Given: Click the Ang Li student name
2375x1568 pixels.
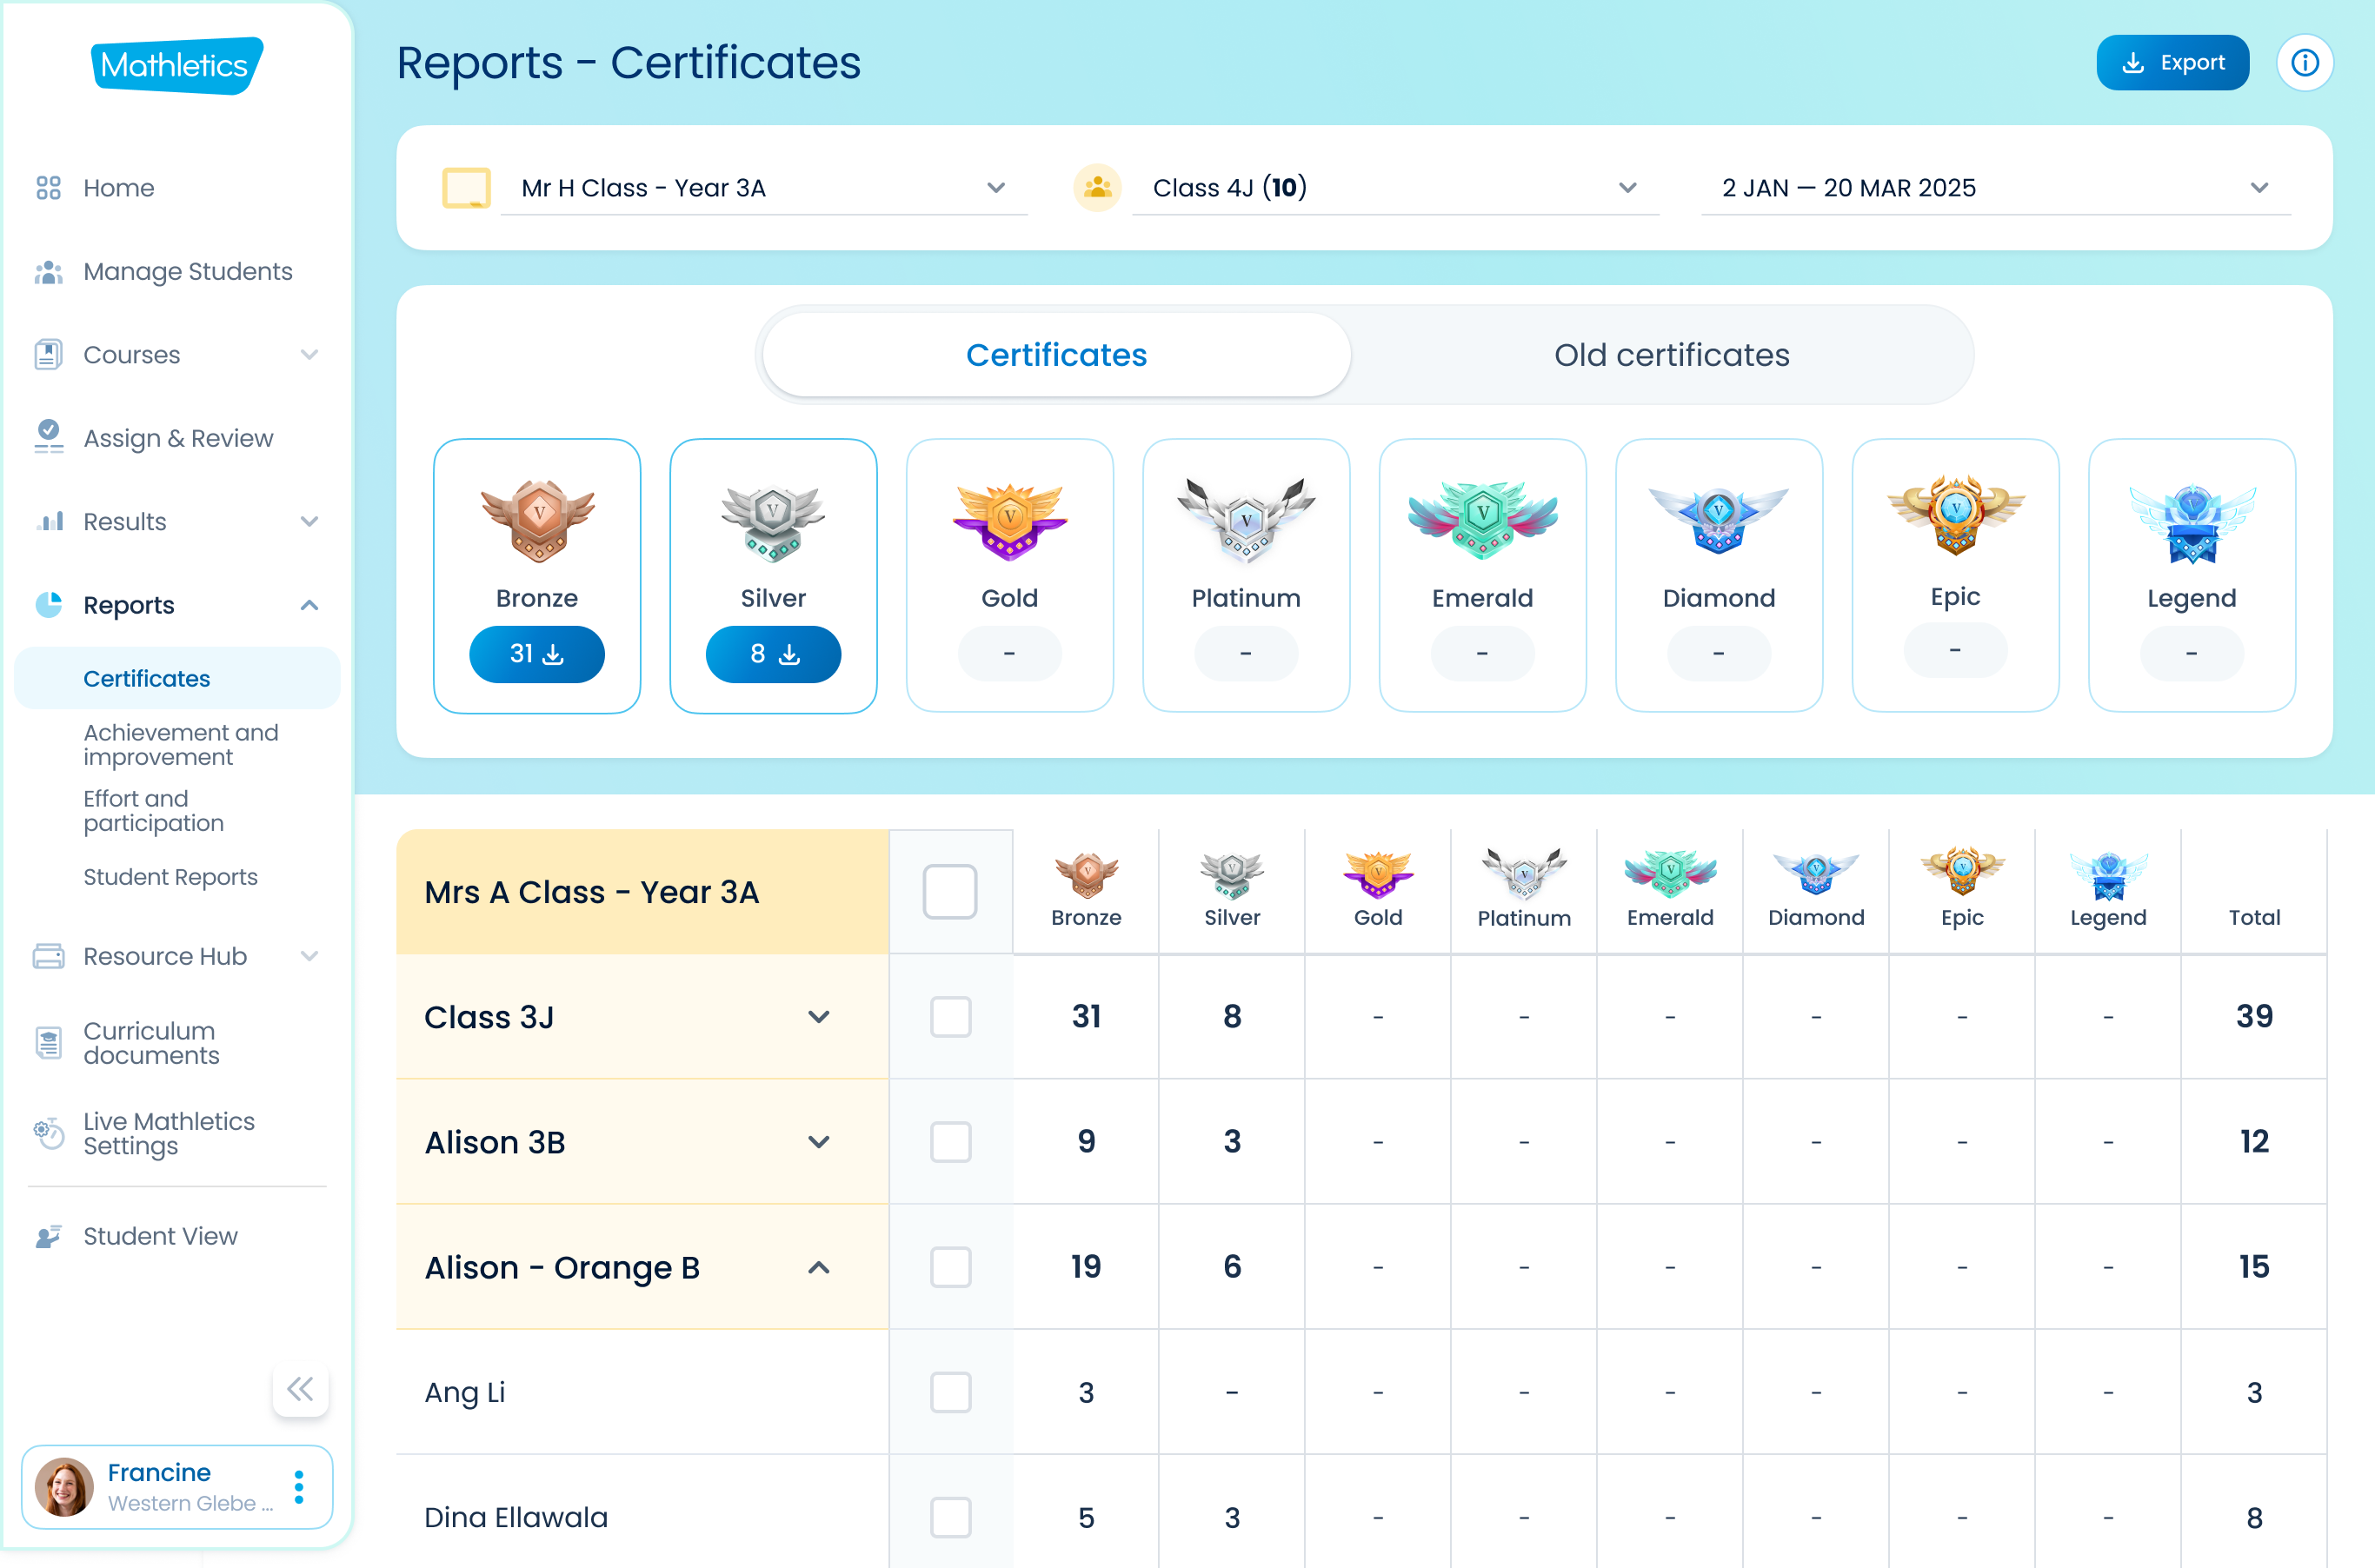Looking at the screenshot, I should pos(464,1392).
